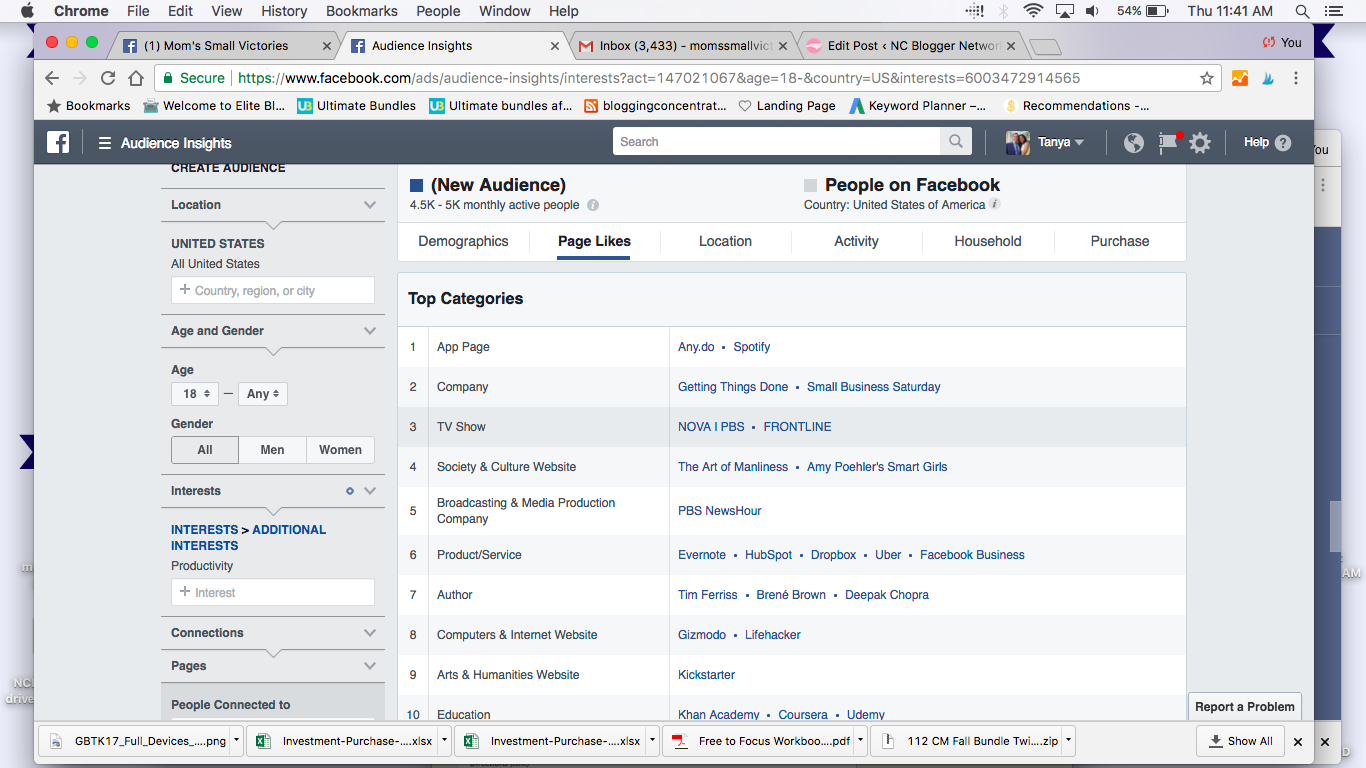The image size is (1366, 768).
Task: Select the All gender option
Action: (x=205, y=450)
